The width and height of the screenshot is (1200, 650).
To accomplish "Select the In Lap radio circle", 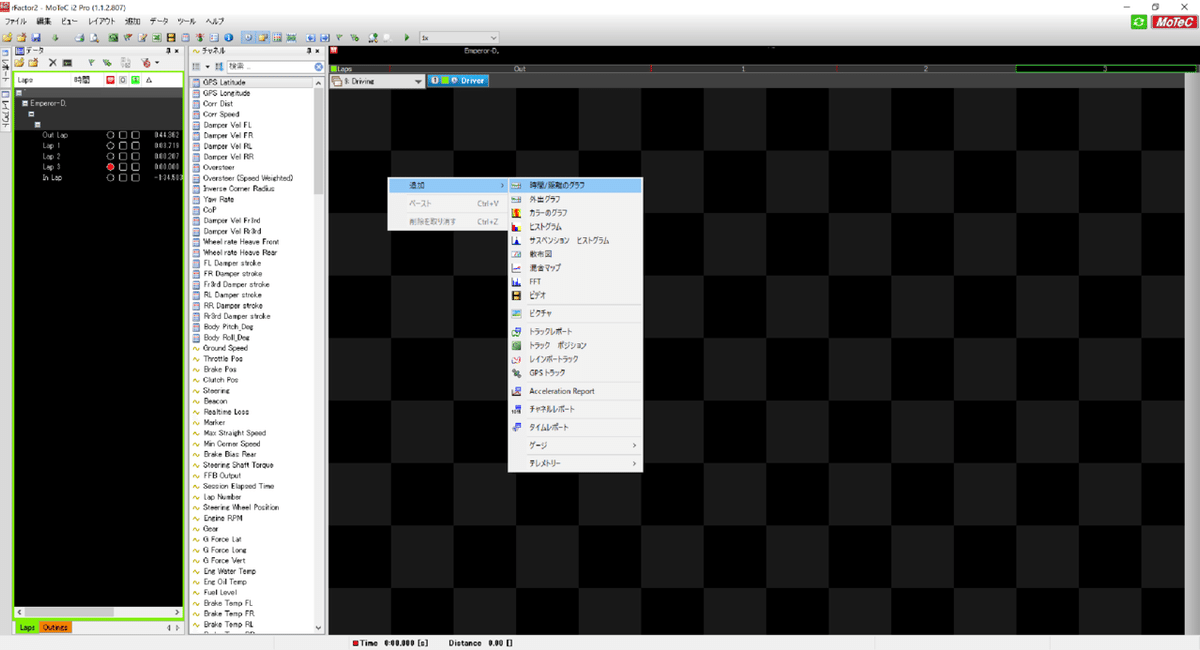I will [111, 177].
